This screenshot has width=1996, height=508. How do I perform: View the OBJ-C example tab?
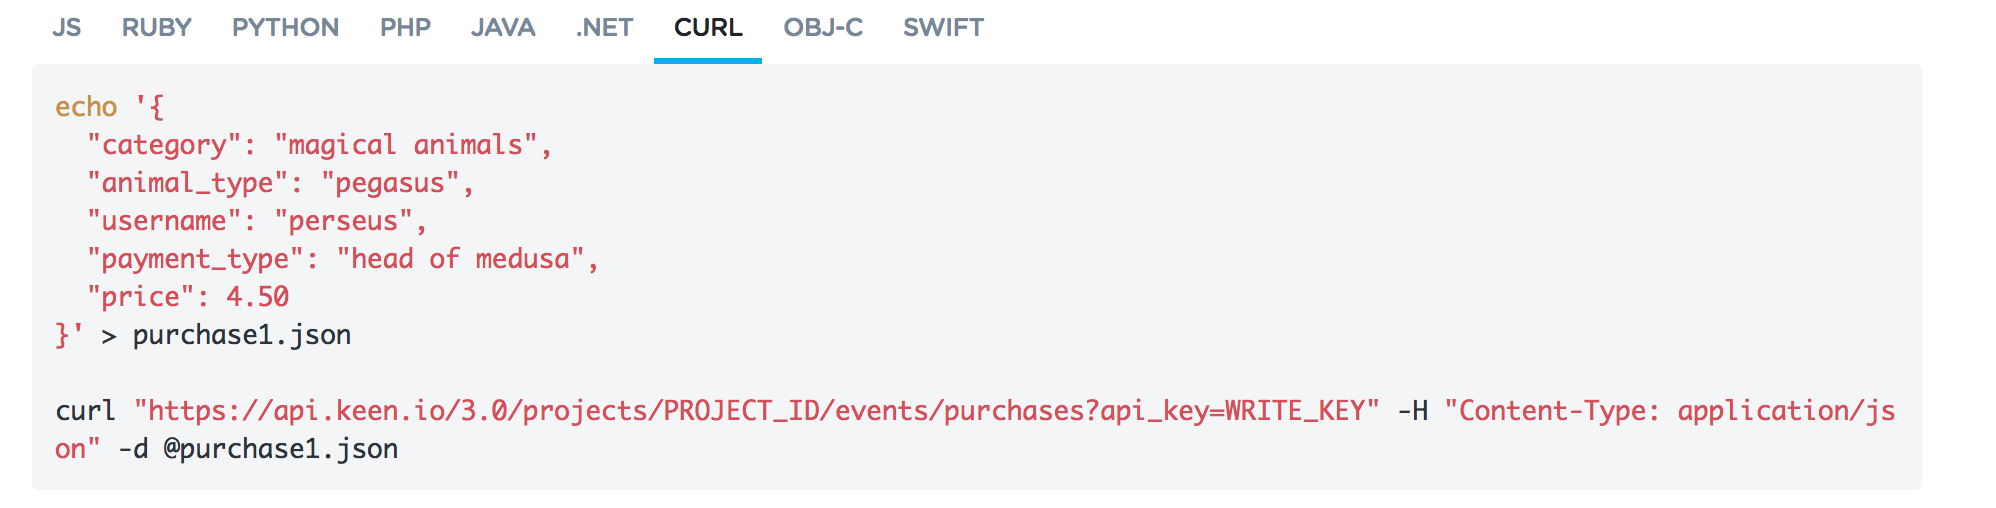(x=823, y=28)
